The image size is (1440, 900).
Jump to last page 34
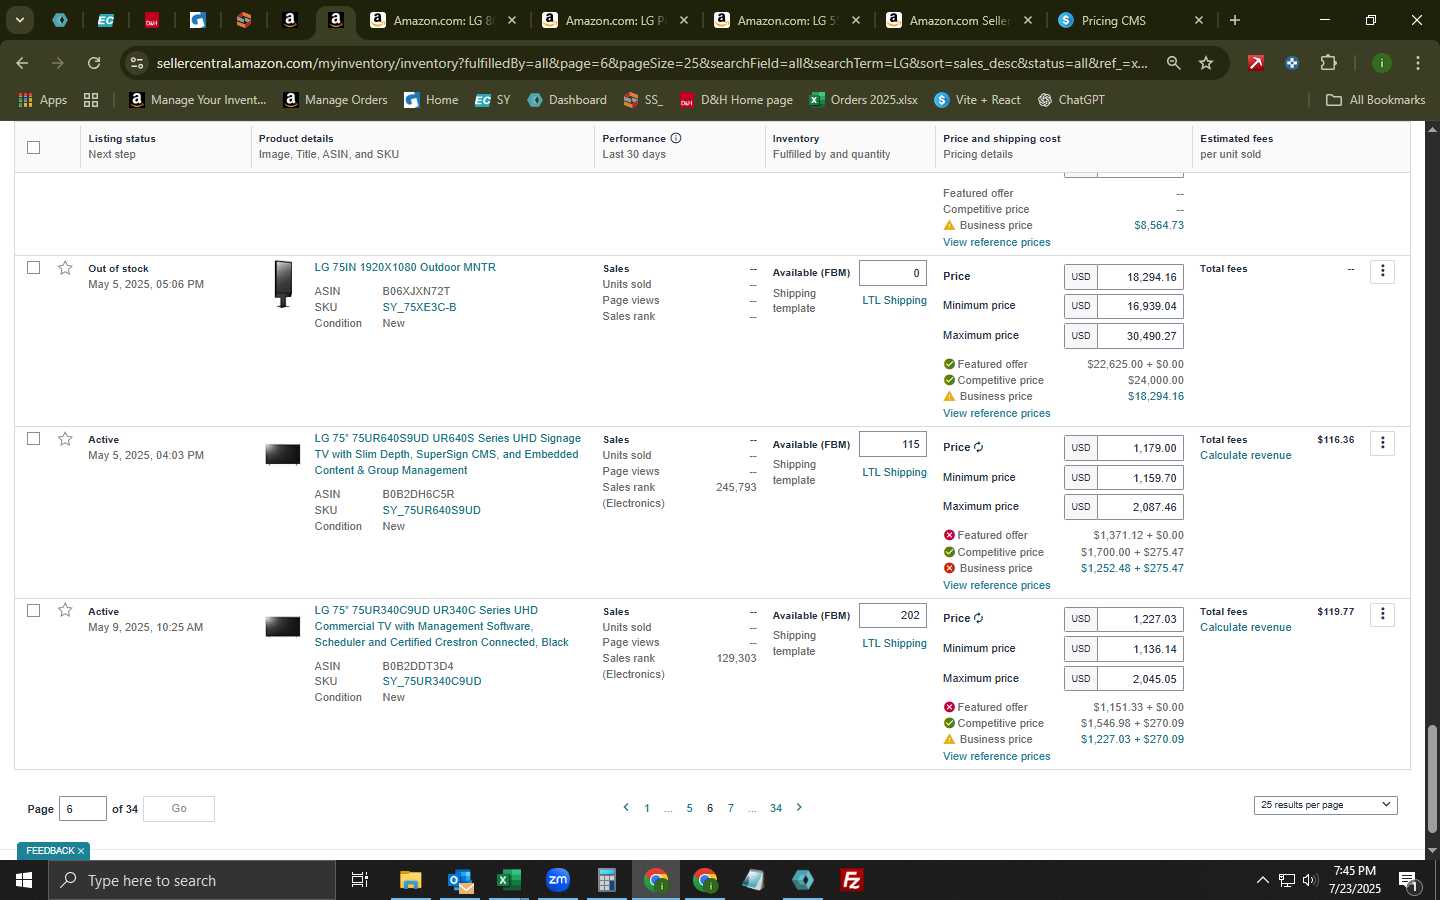pos(776,808)
